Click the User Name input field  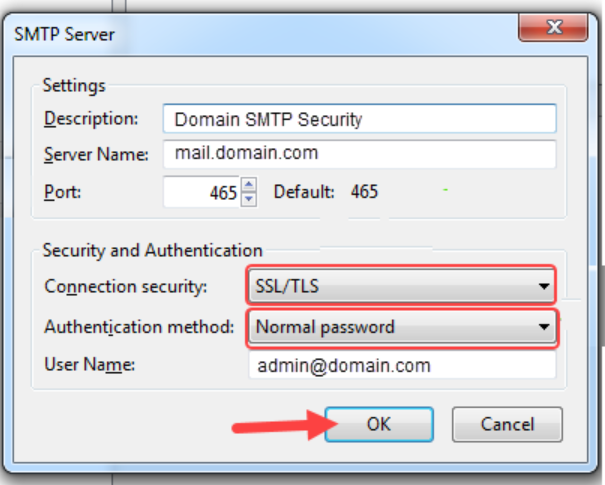(401, 365)
